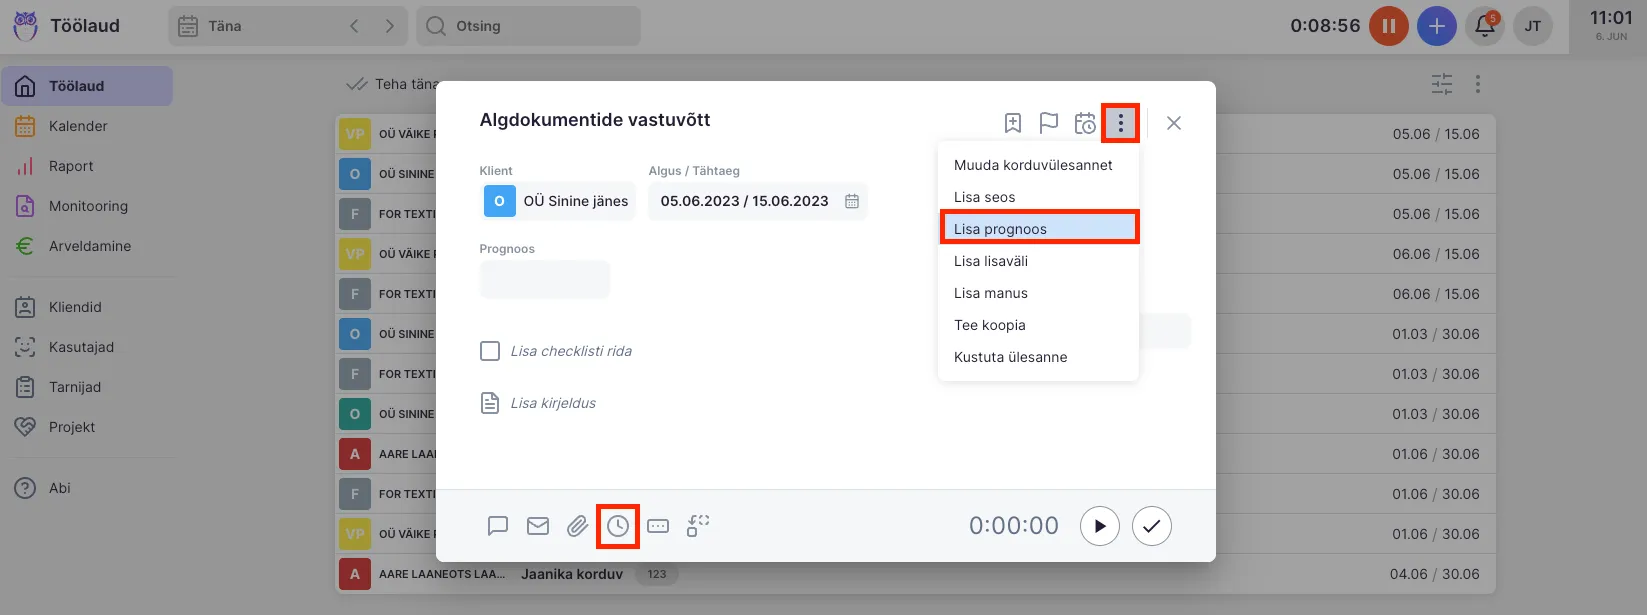Choose 'Kustuta ülesanne' menu entry
Screen dimensions: 1647x615
[x=1010, y=357]
